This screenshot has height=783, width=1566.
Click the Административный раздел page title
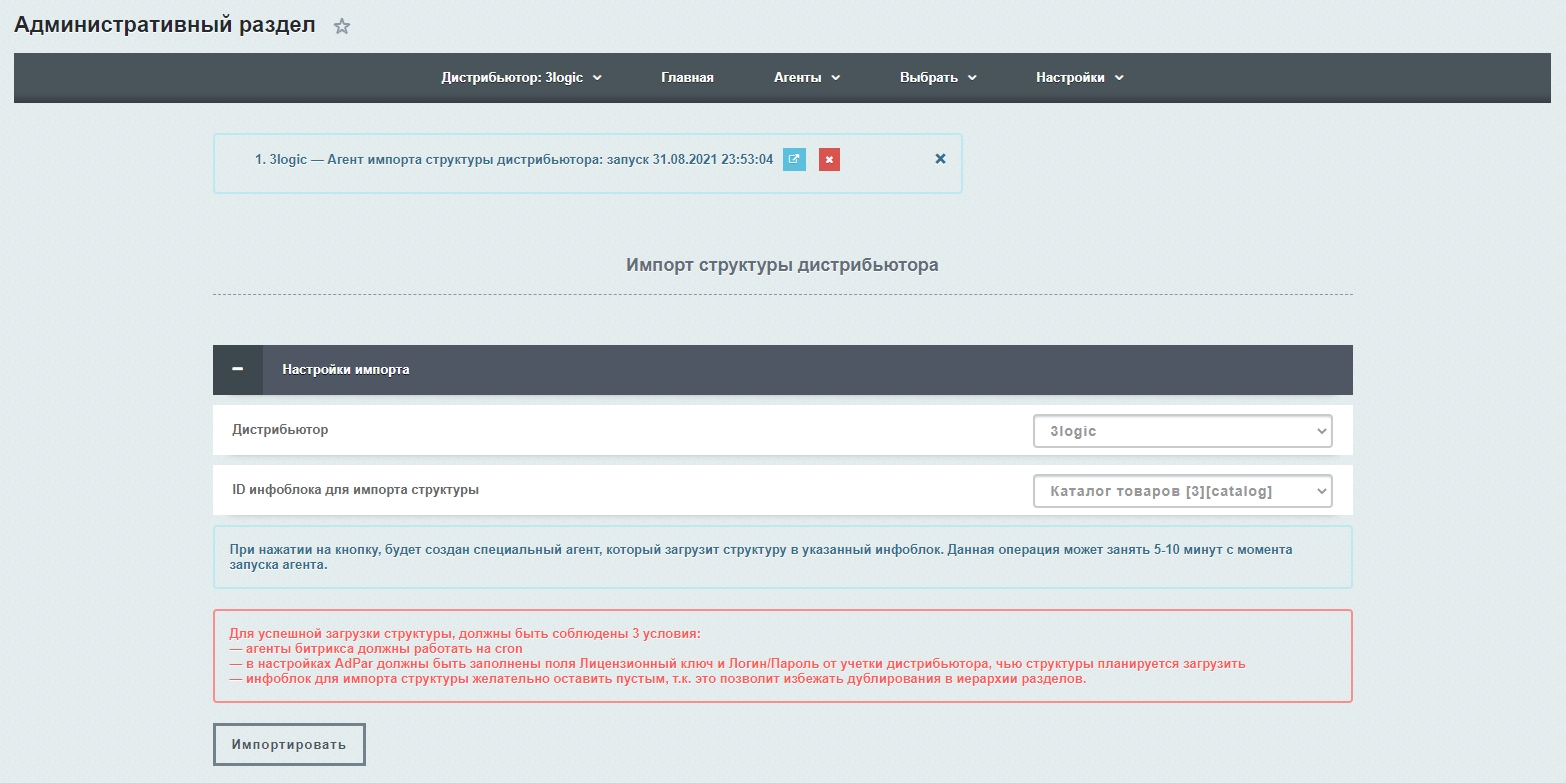[165, 26]
